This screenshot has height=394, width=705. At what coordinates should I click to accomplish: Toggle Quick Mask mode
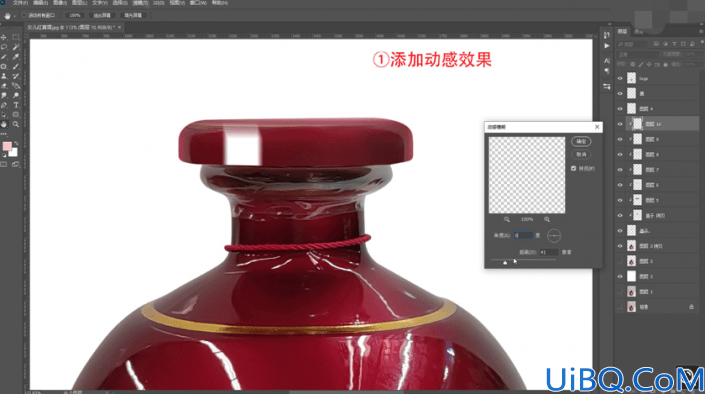point(4,165)
